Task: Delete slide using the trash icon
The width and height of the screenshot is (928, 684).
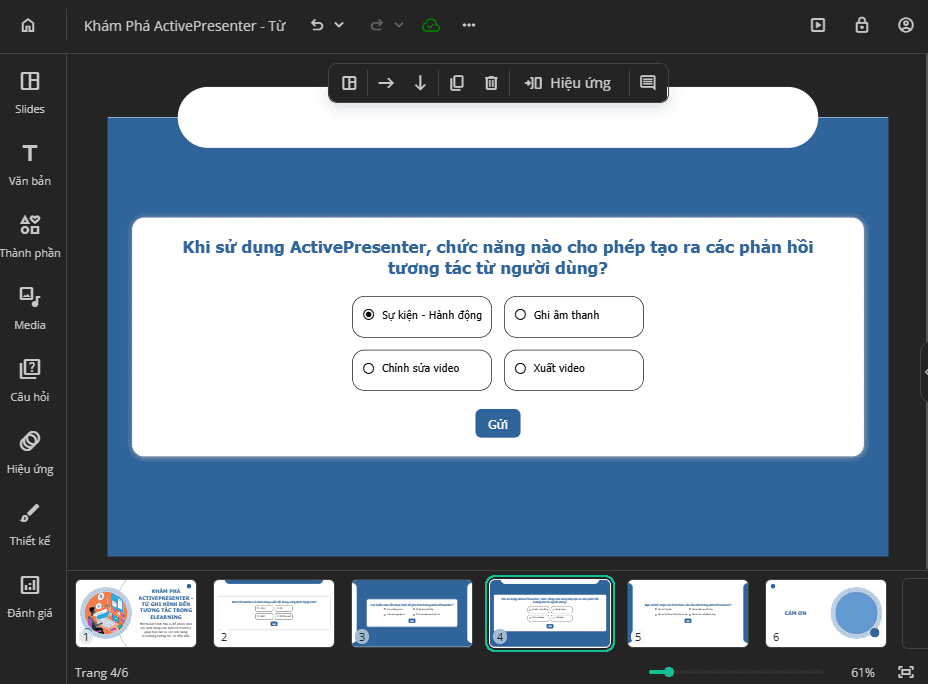Action: point(491,83)
